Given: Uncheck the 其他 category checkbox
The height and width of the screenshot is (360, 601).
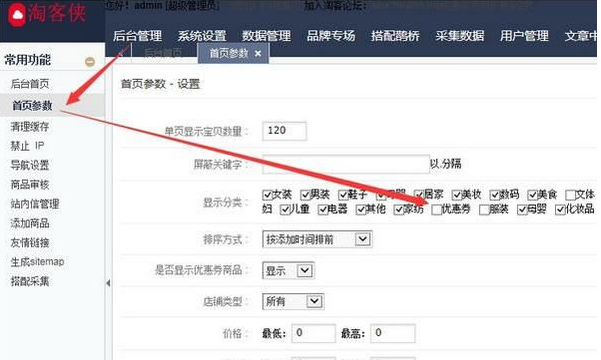Looking at the screenshot, I should click(361, 210).
